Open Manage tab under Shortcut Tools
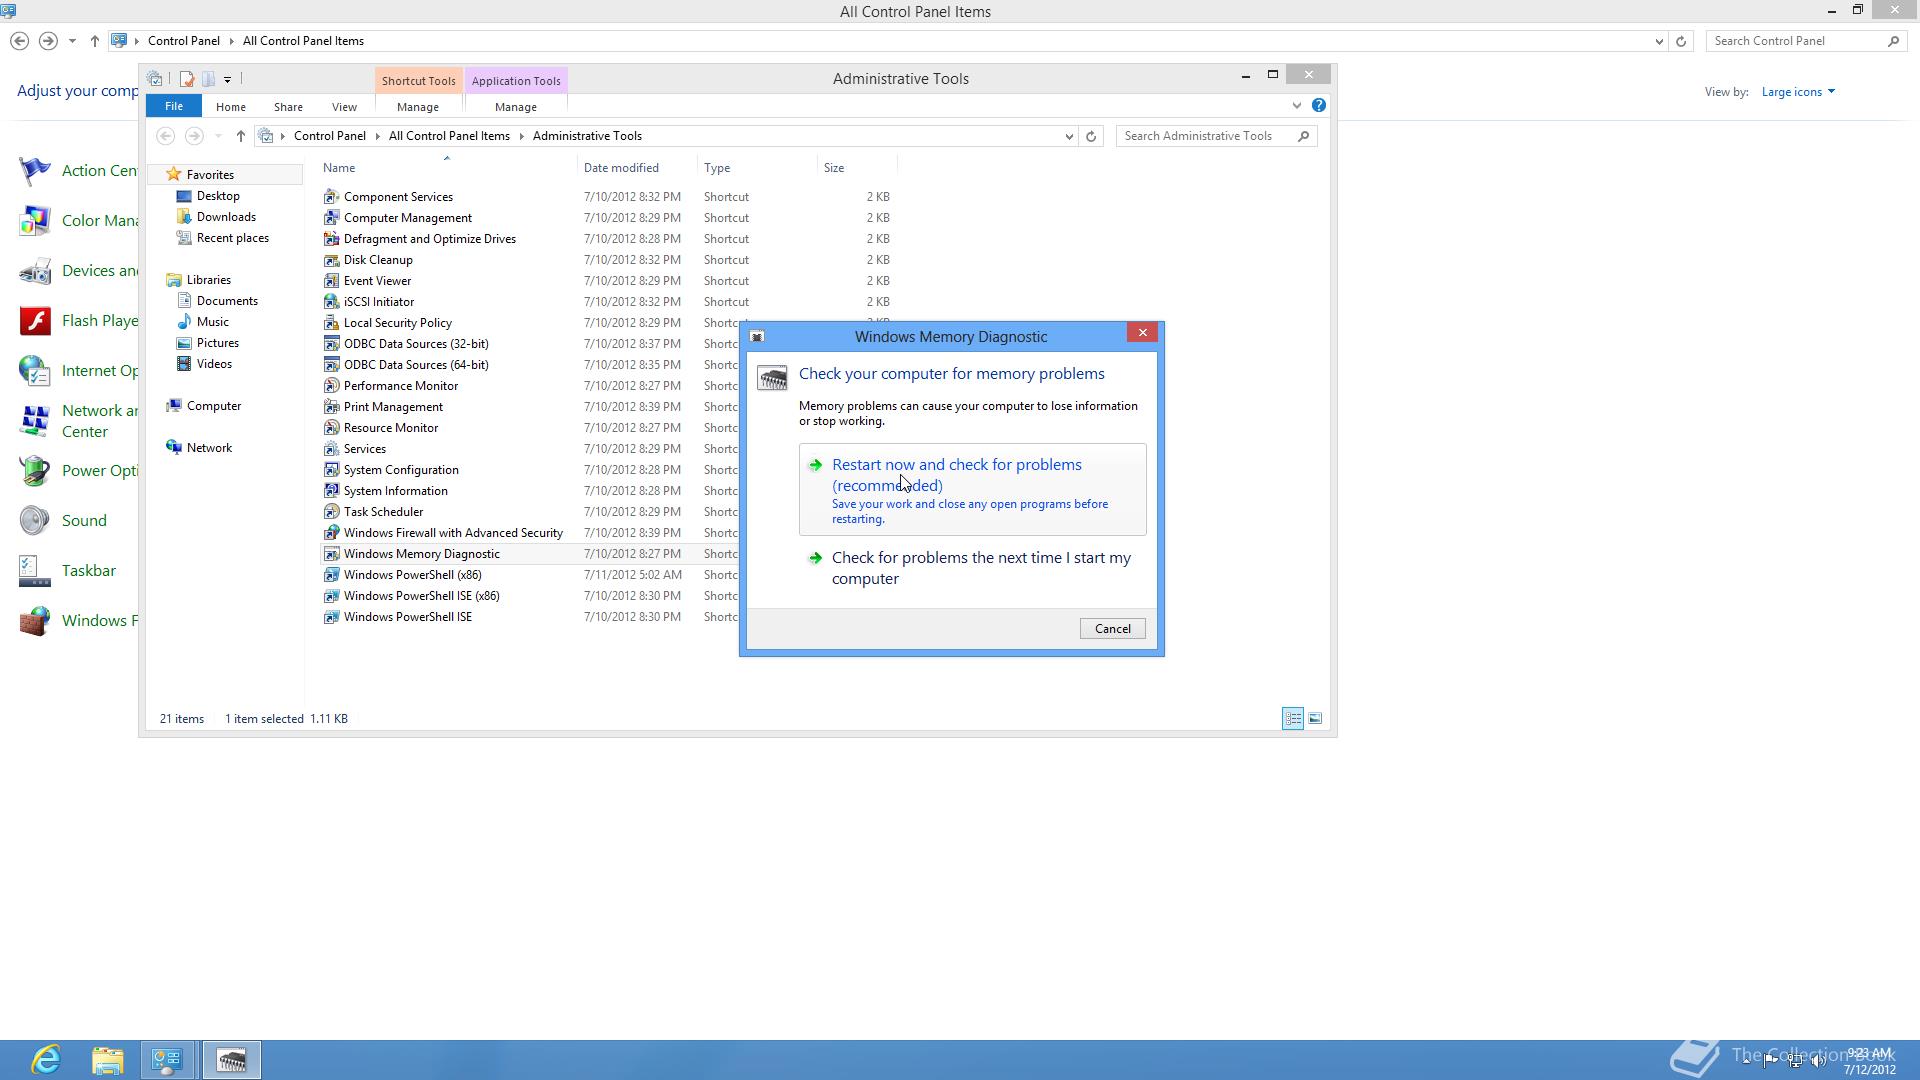 (x=418, y=107)
